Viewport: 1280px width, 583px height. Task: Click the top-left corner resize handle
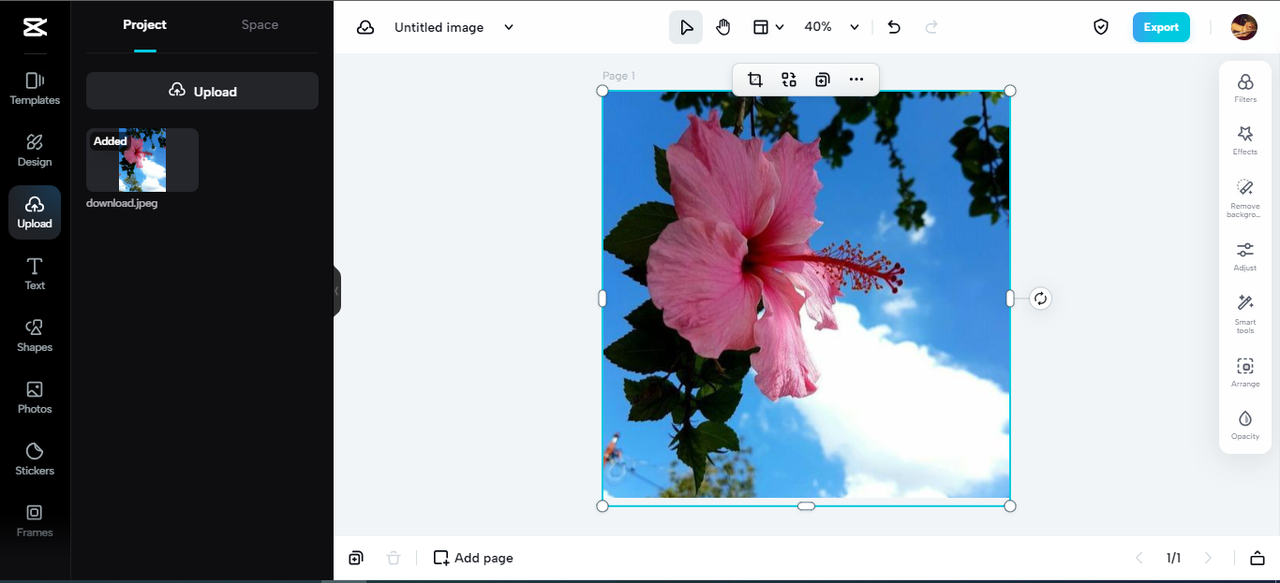pos(602,91)
